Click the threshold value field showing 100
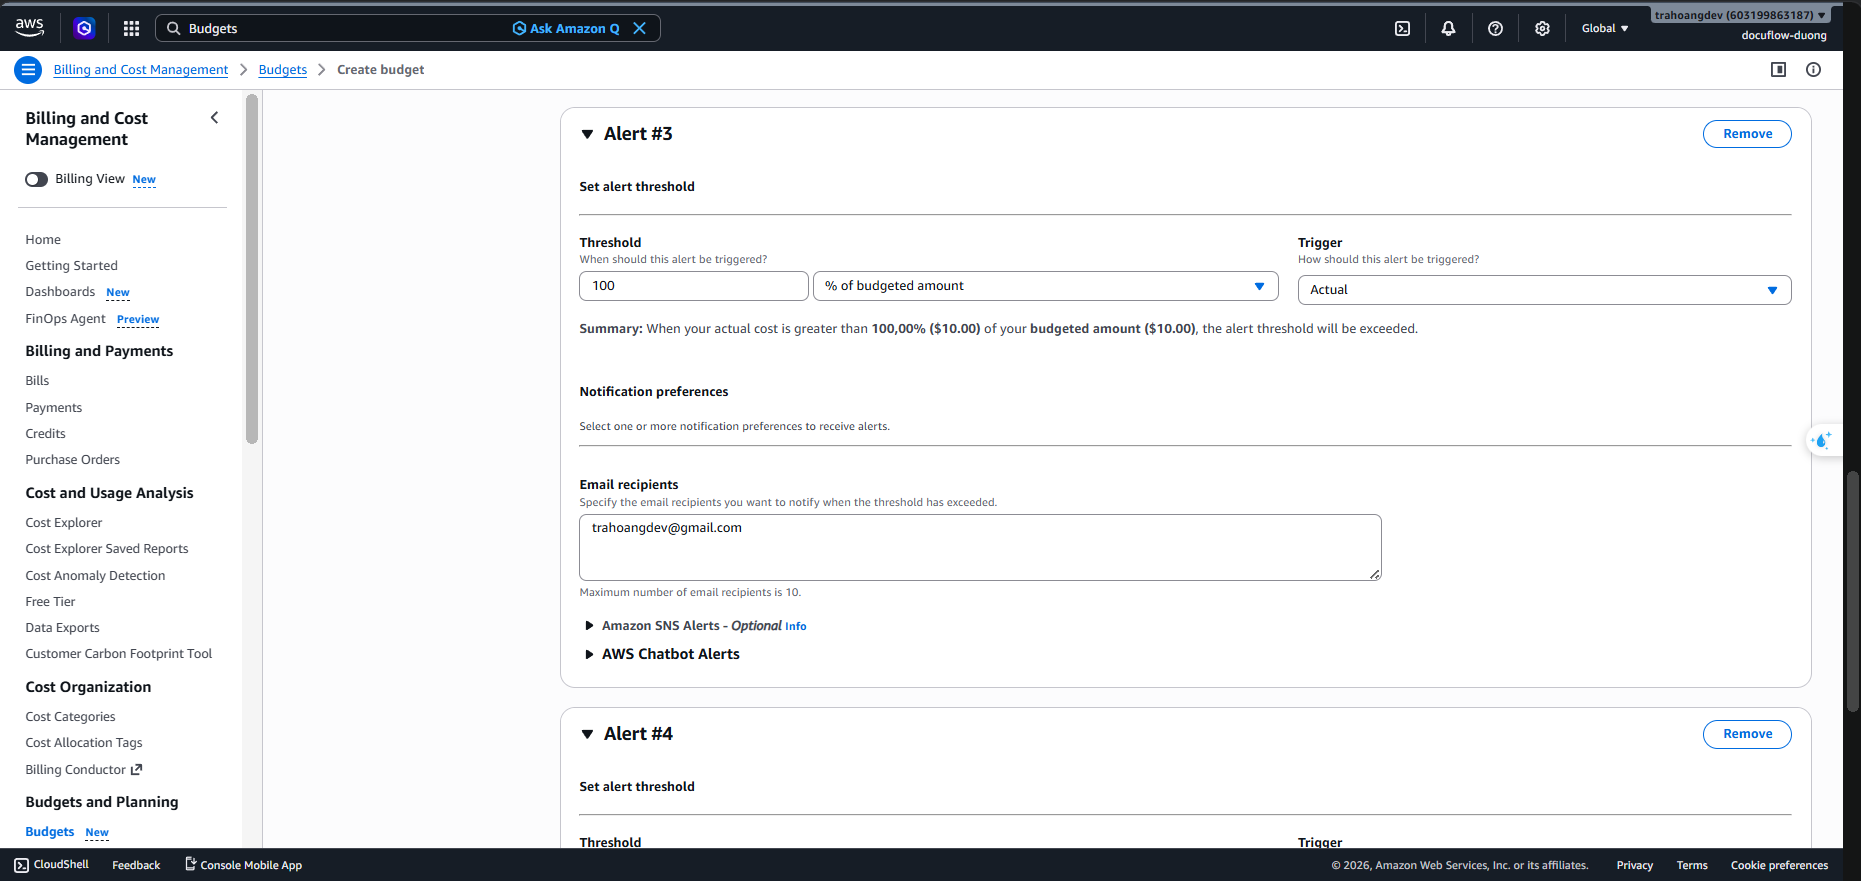The image size is (1861, 881). point(694,286)
